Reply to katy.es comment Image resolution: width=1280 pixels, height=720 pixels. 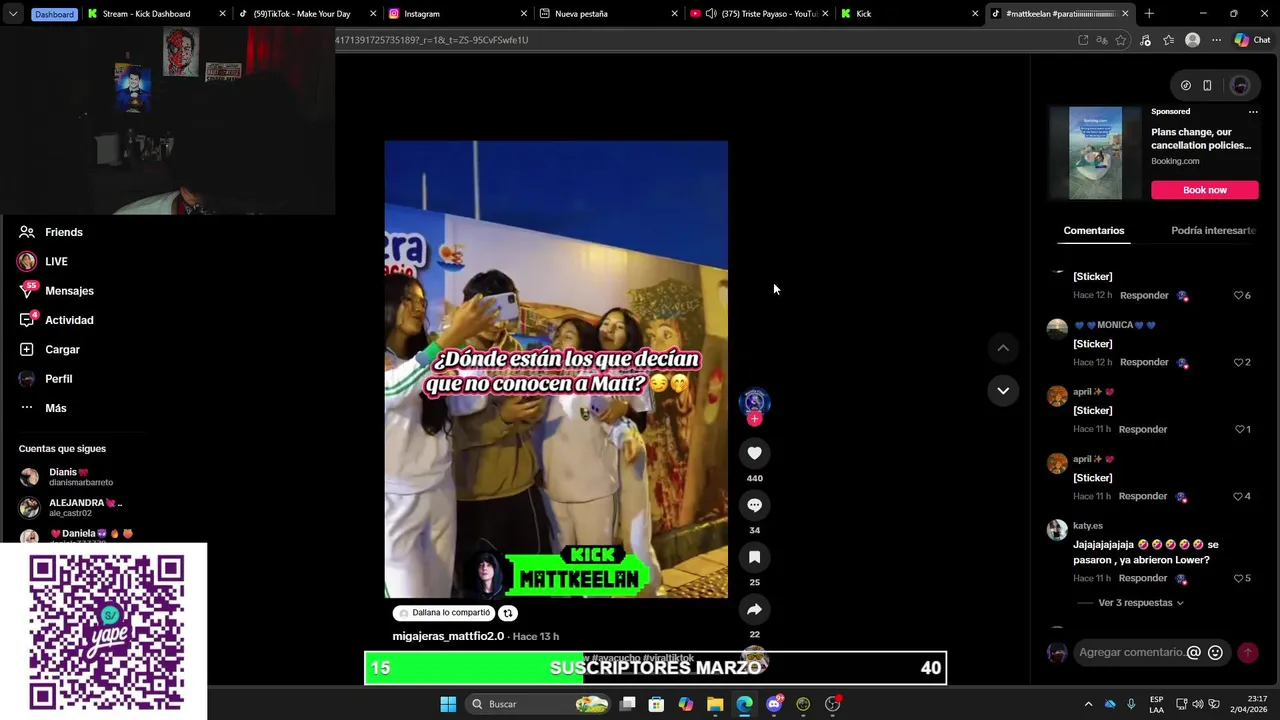(x=1144, y=578)
